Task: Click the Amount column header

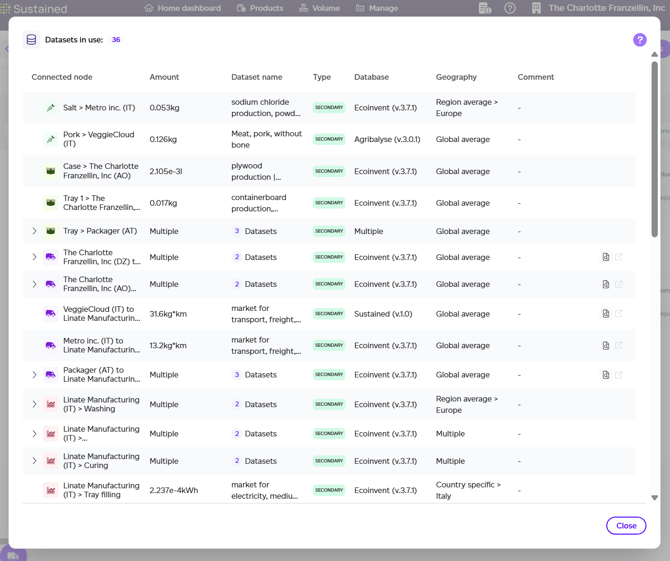Action: [x=164, y=77]
